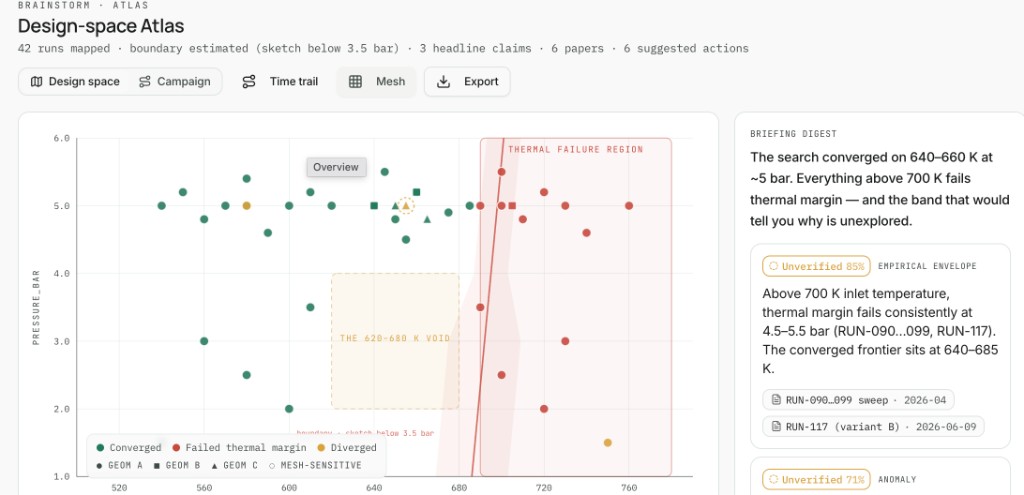1024x495 pixels.
Task: Open the Export button
Action: coord(467,82)
